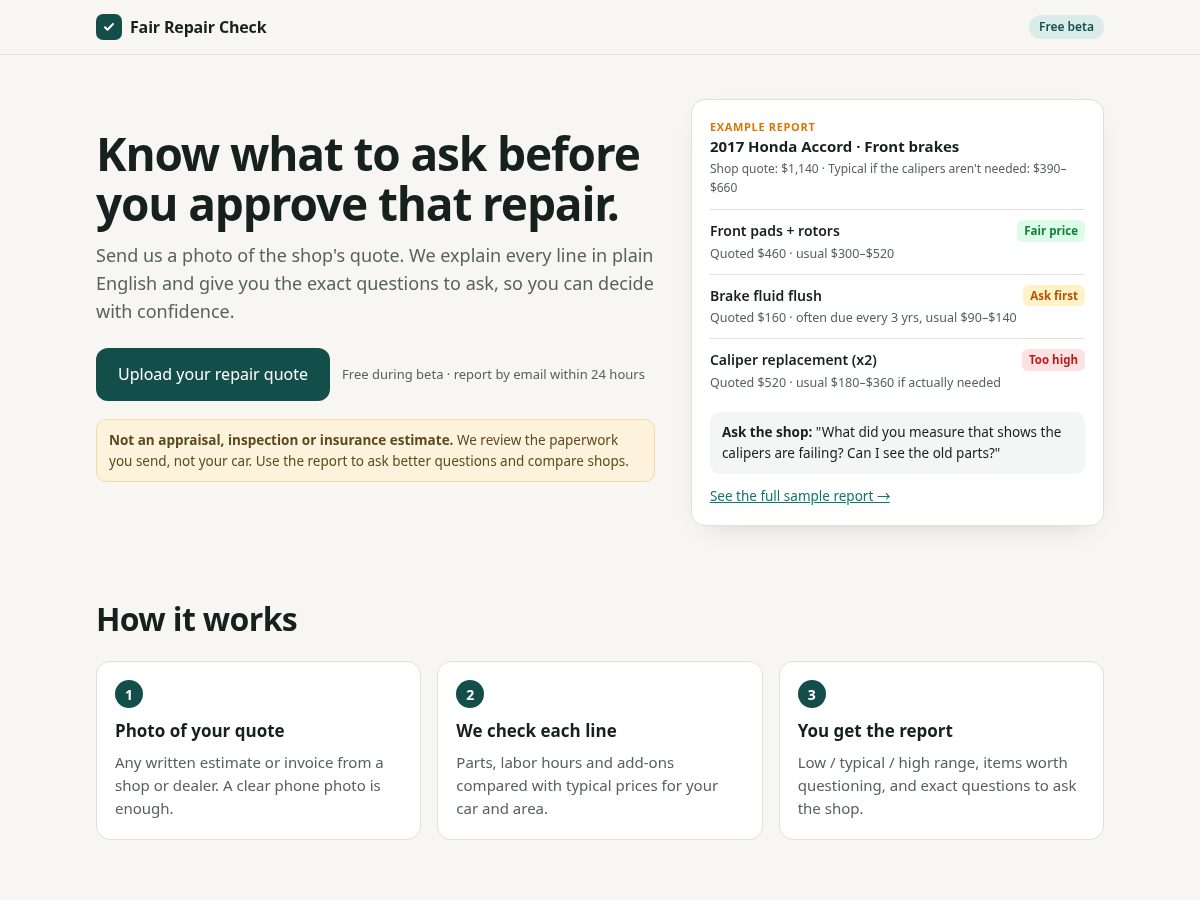Click the Parts, labor hours and add-ons description
The height and width of the screenshot is (900, 1200).
[587, 786]
